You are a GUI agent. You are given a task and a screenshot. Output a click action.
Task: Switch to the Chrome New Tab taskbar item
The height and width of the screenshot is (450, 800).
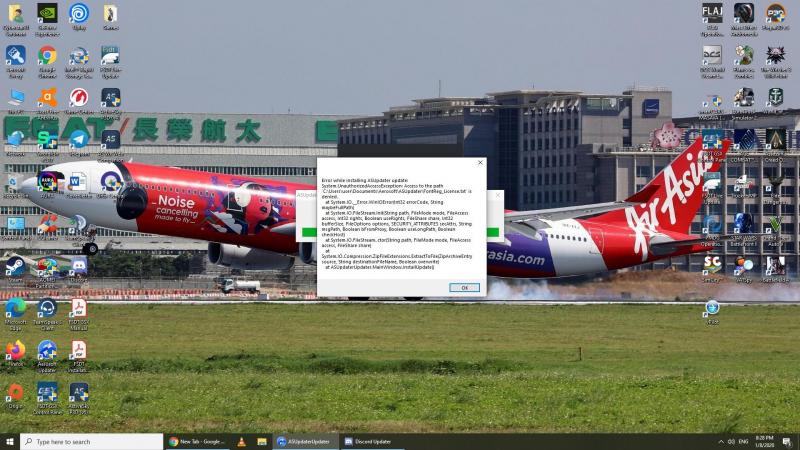tap(197, 442)
